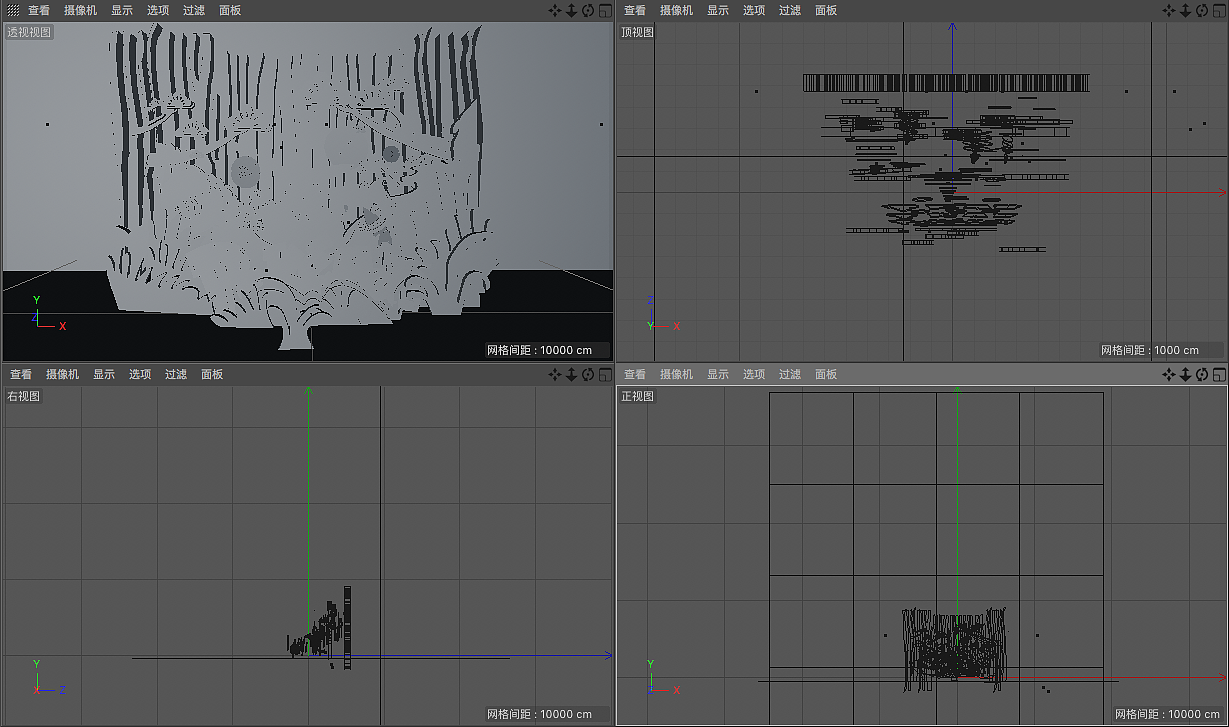Click the rotate camera icon in front viewport

pyautogui.click(x=1201, y=375)
